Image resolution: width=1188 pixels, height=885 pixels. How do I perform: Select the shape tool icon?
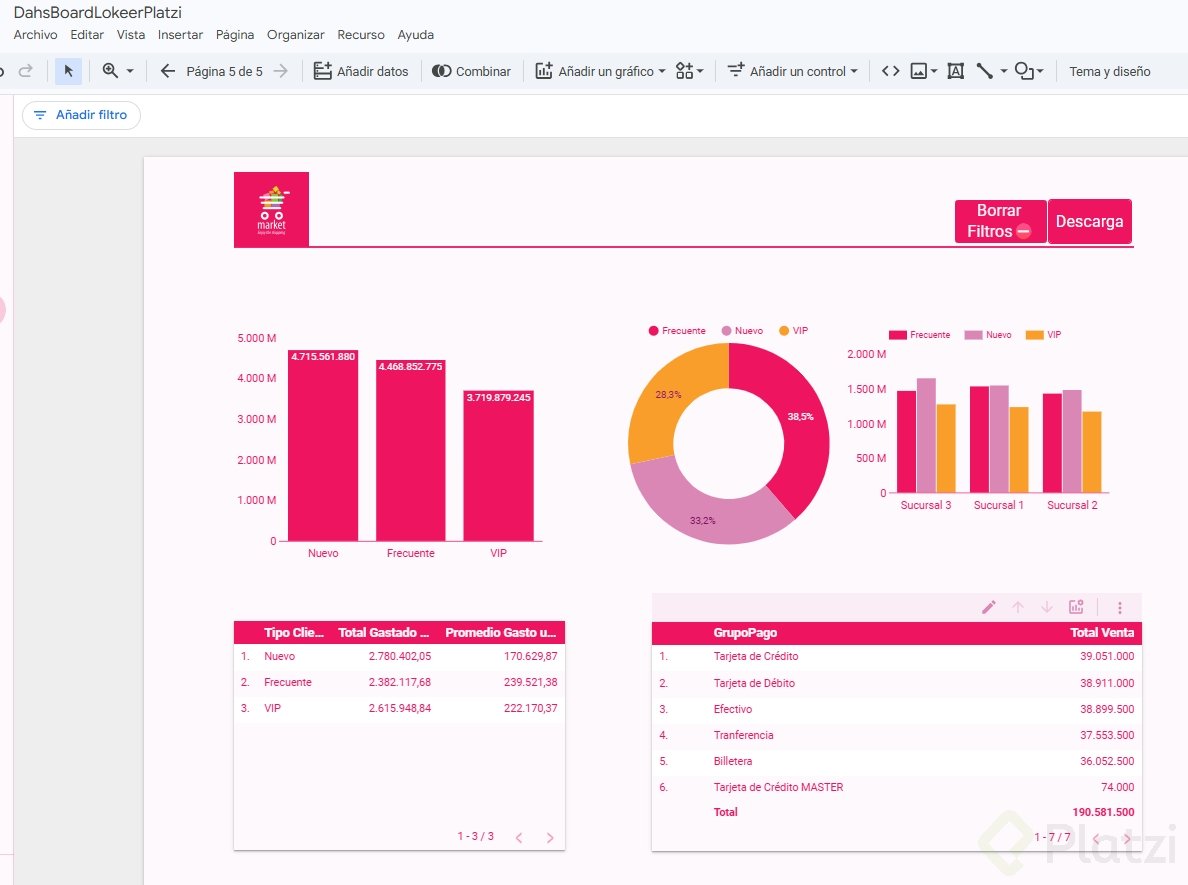[1024, 71]
